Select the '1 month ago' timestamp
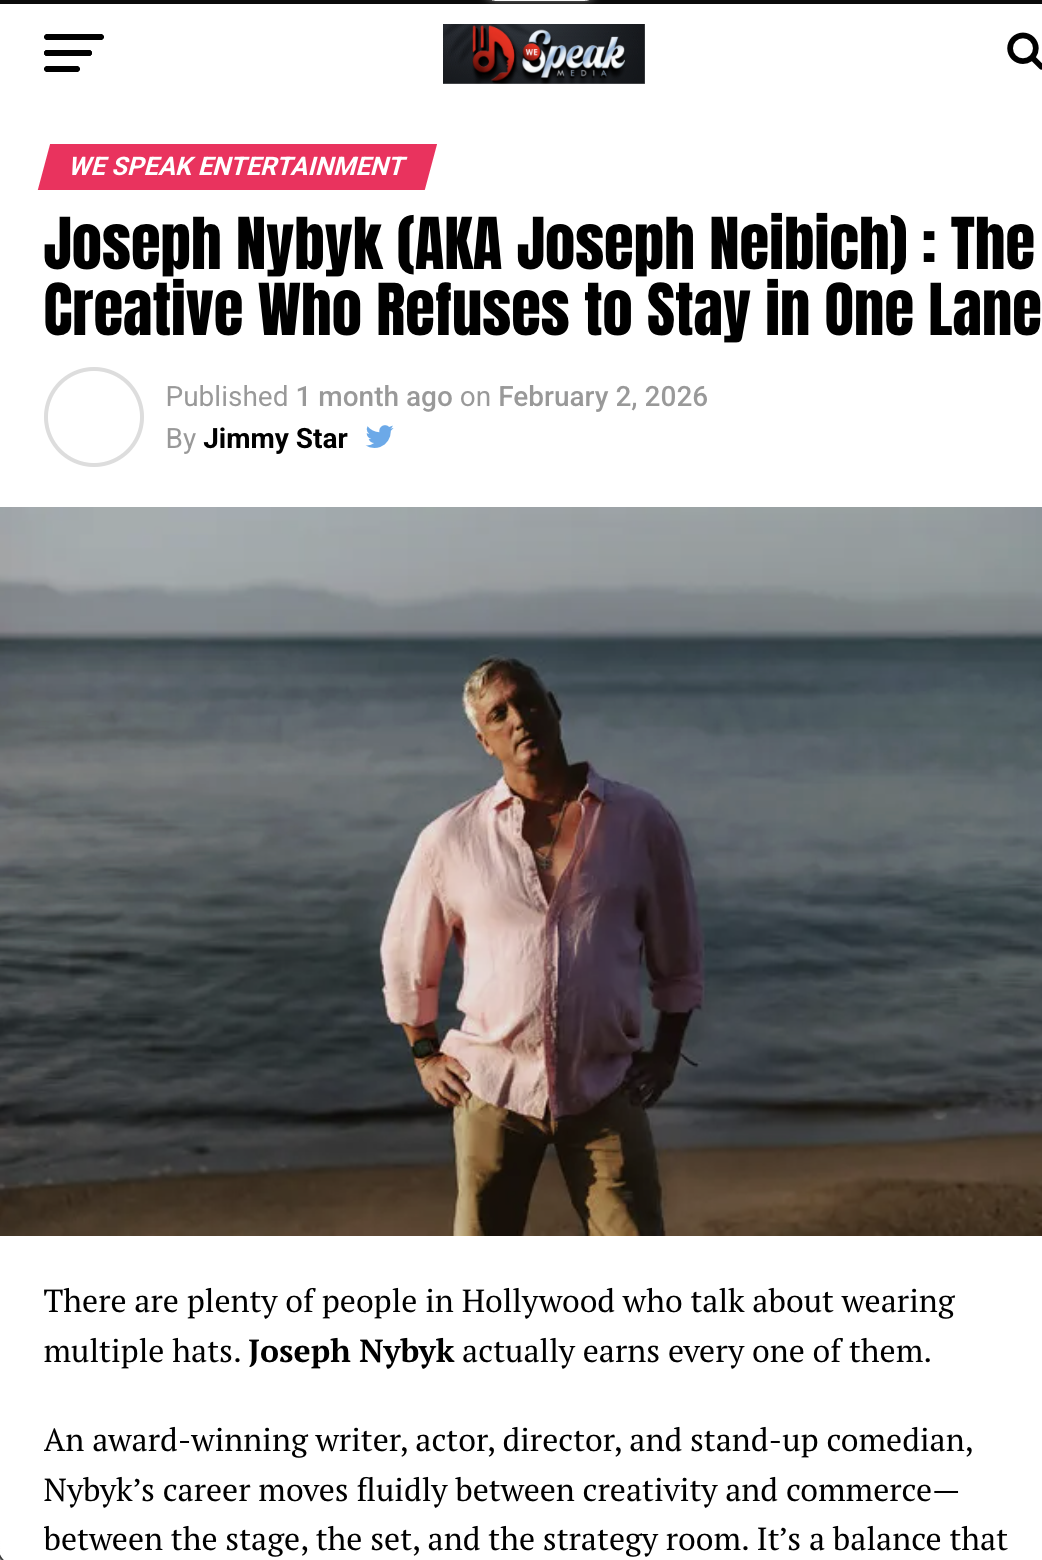 click(x=374, y=397)
